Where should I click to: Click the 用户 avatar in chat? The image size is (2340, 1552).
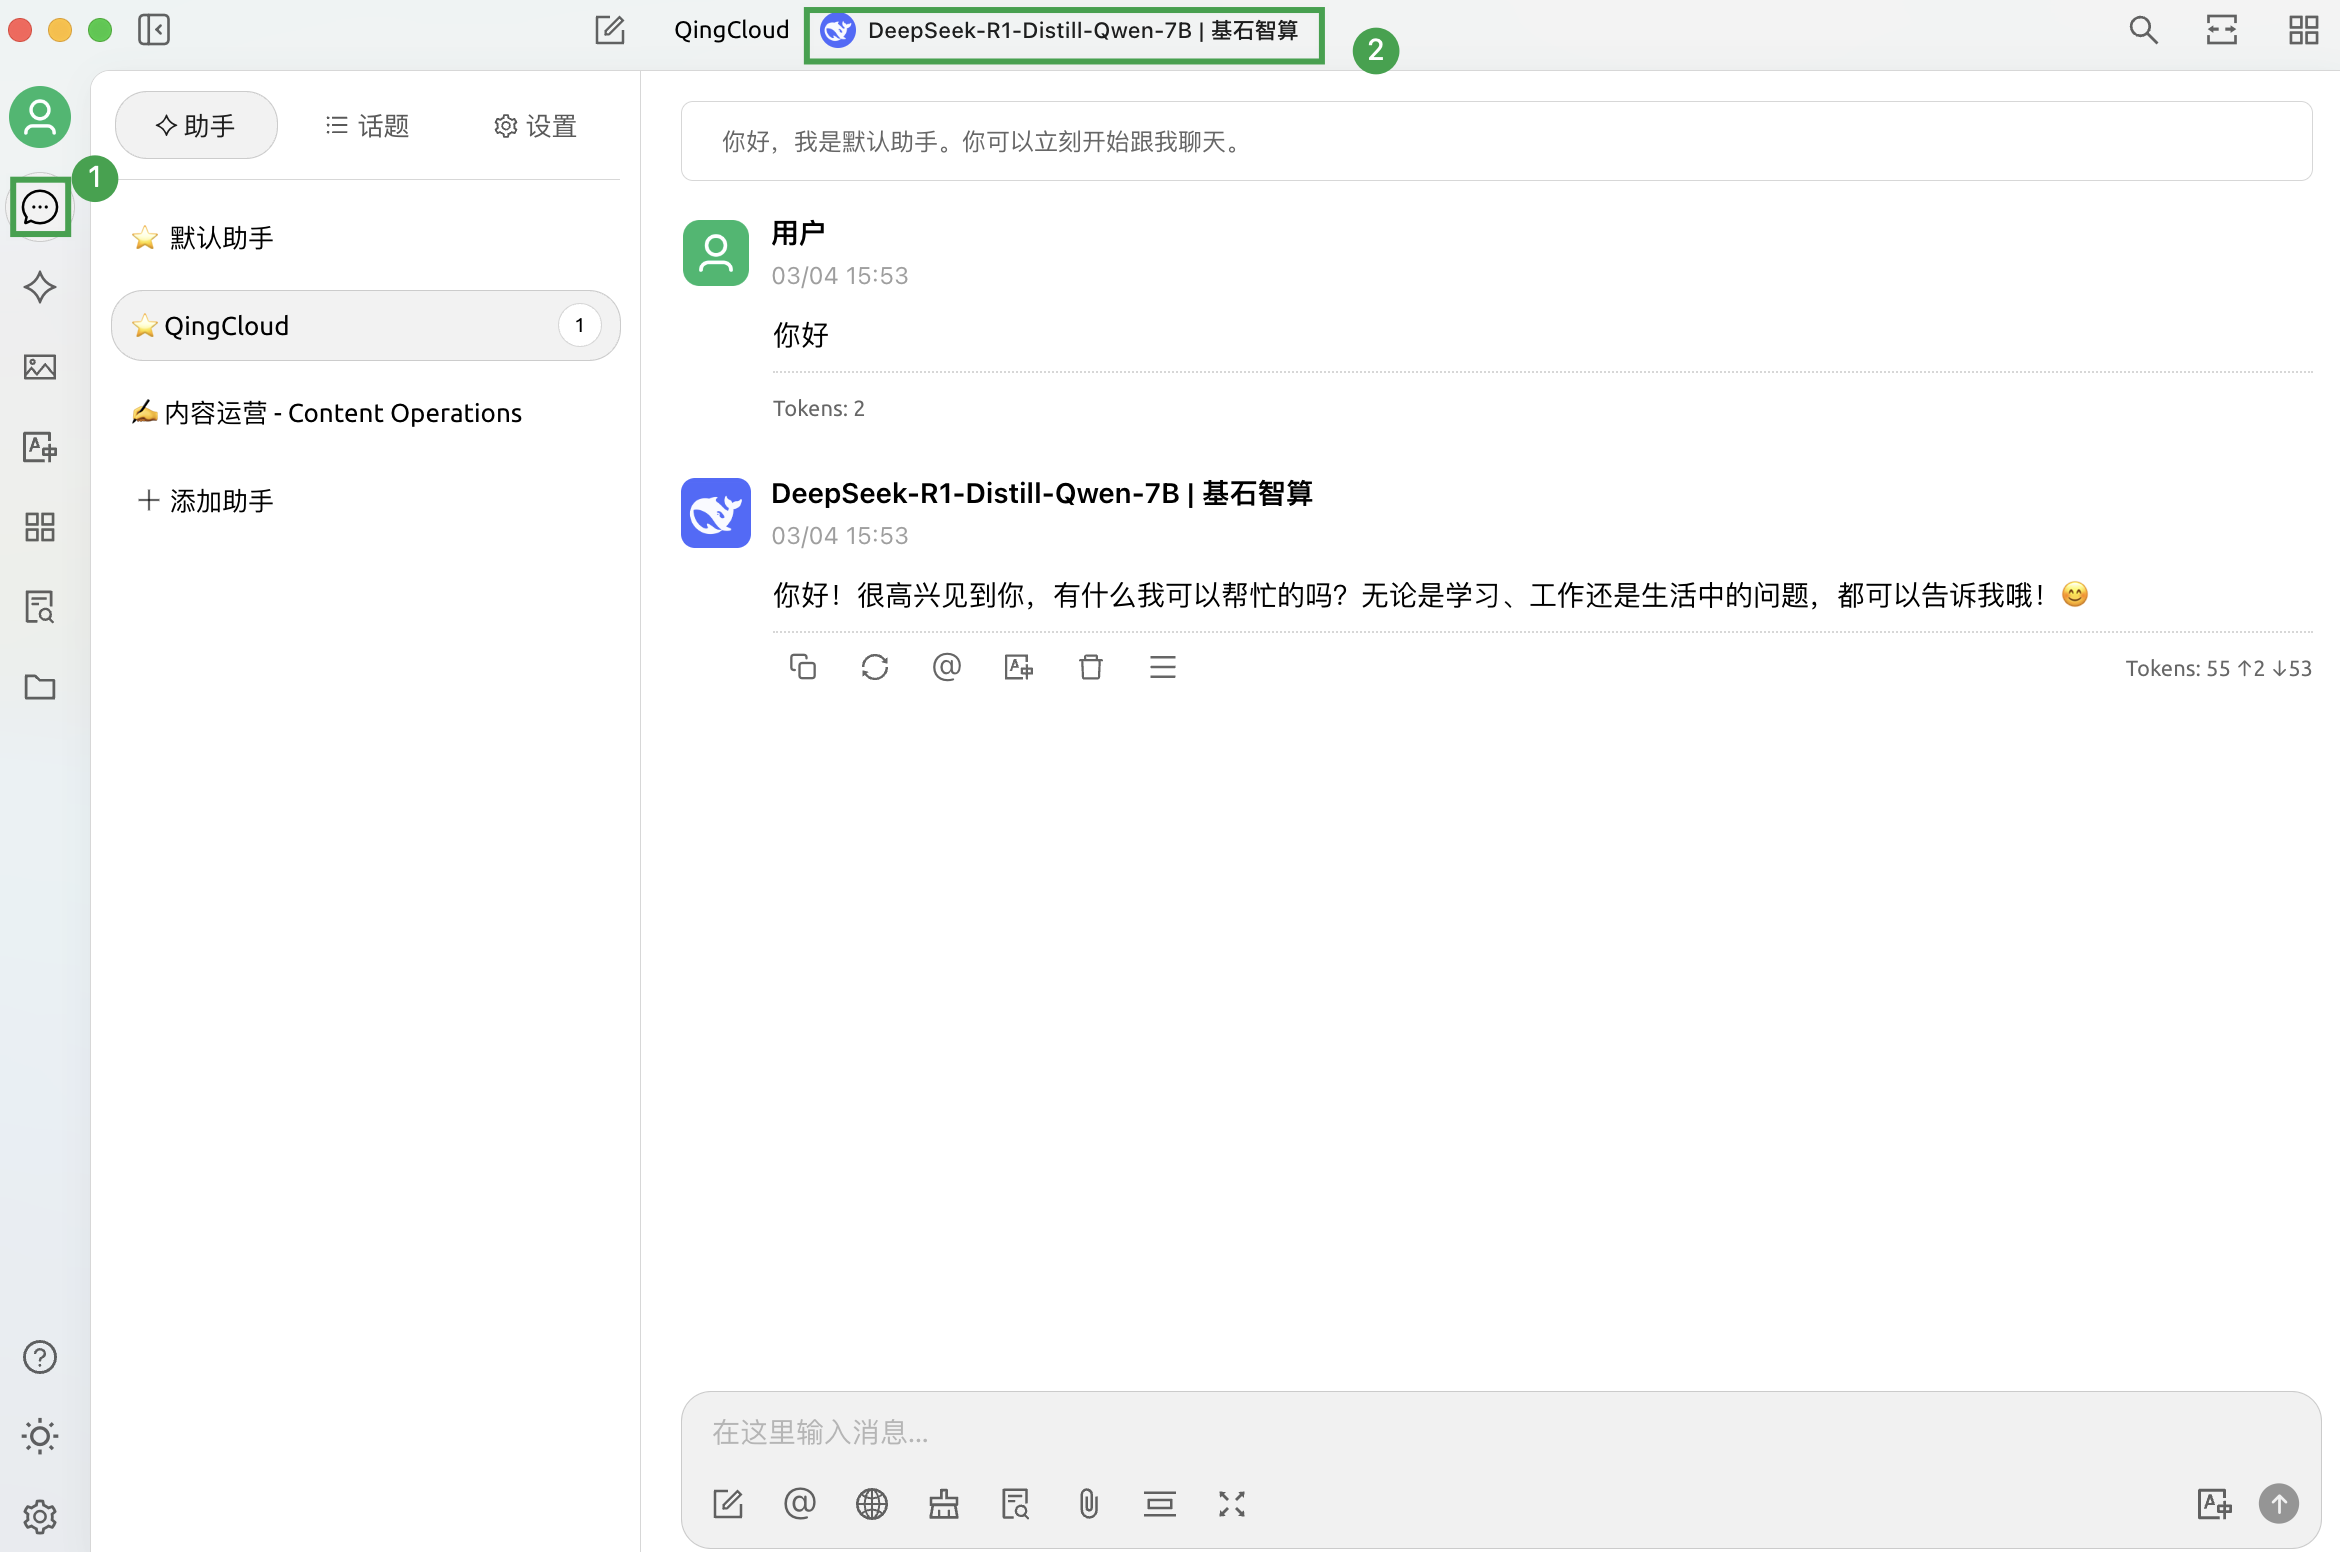[716, 253]
